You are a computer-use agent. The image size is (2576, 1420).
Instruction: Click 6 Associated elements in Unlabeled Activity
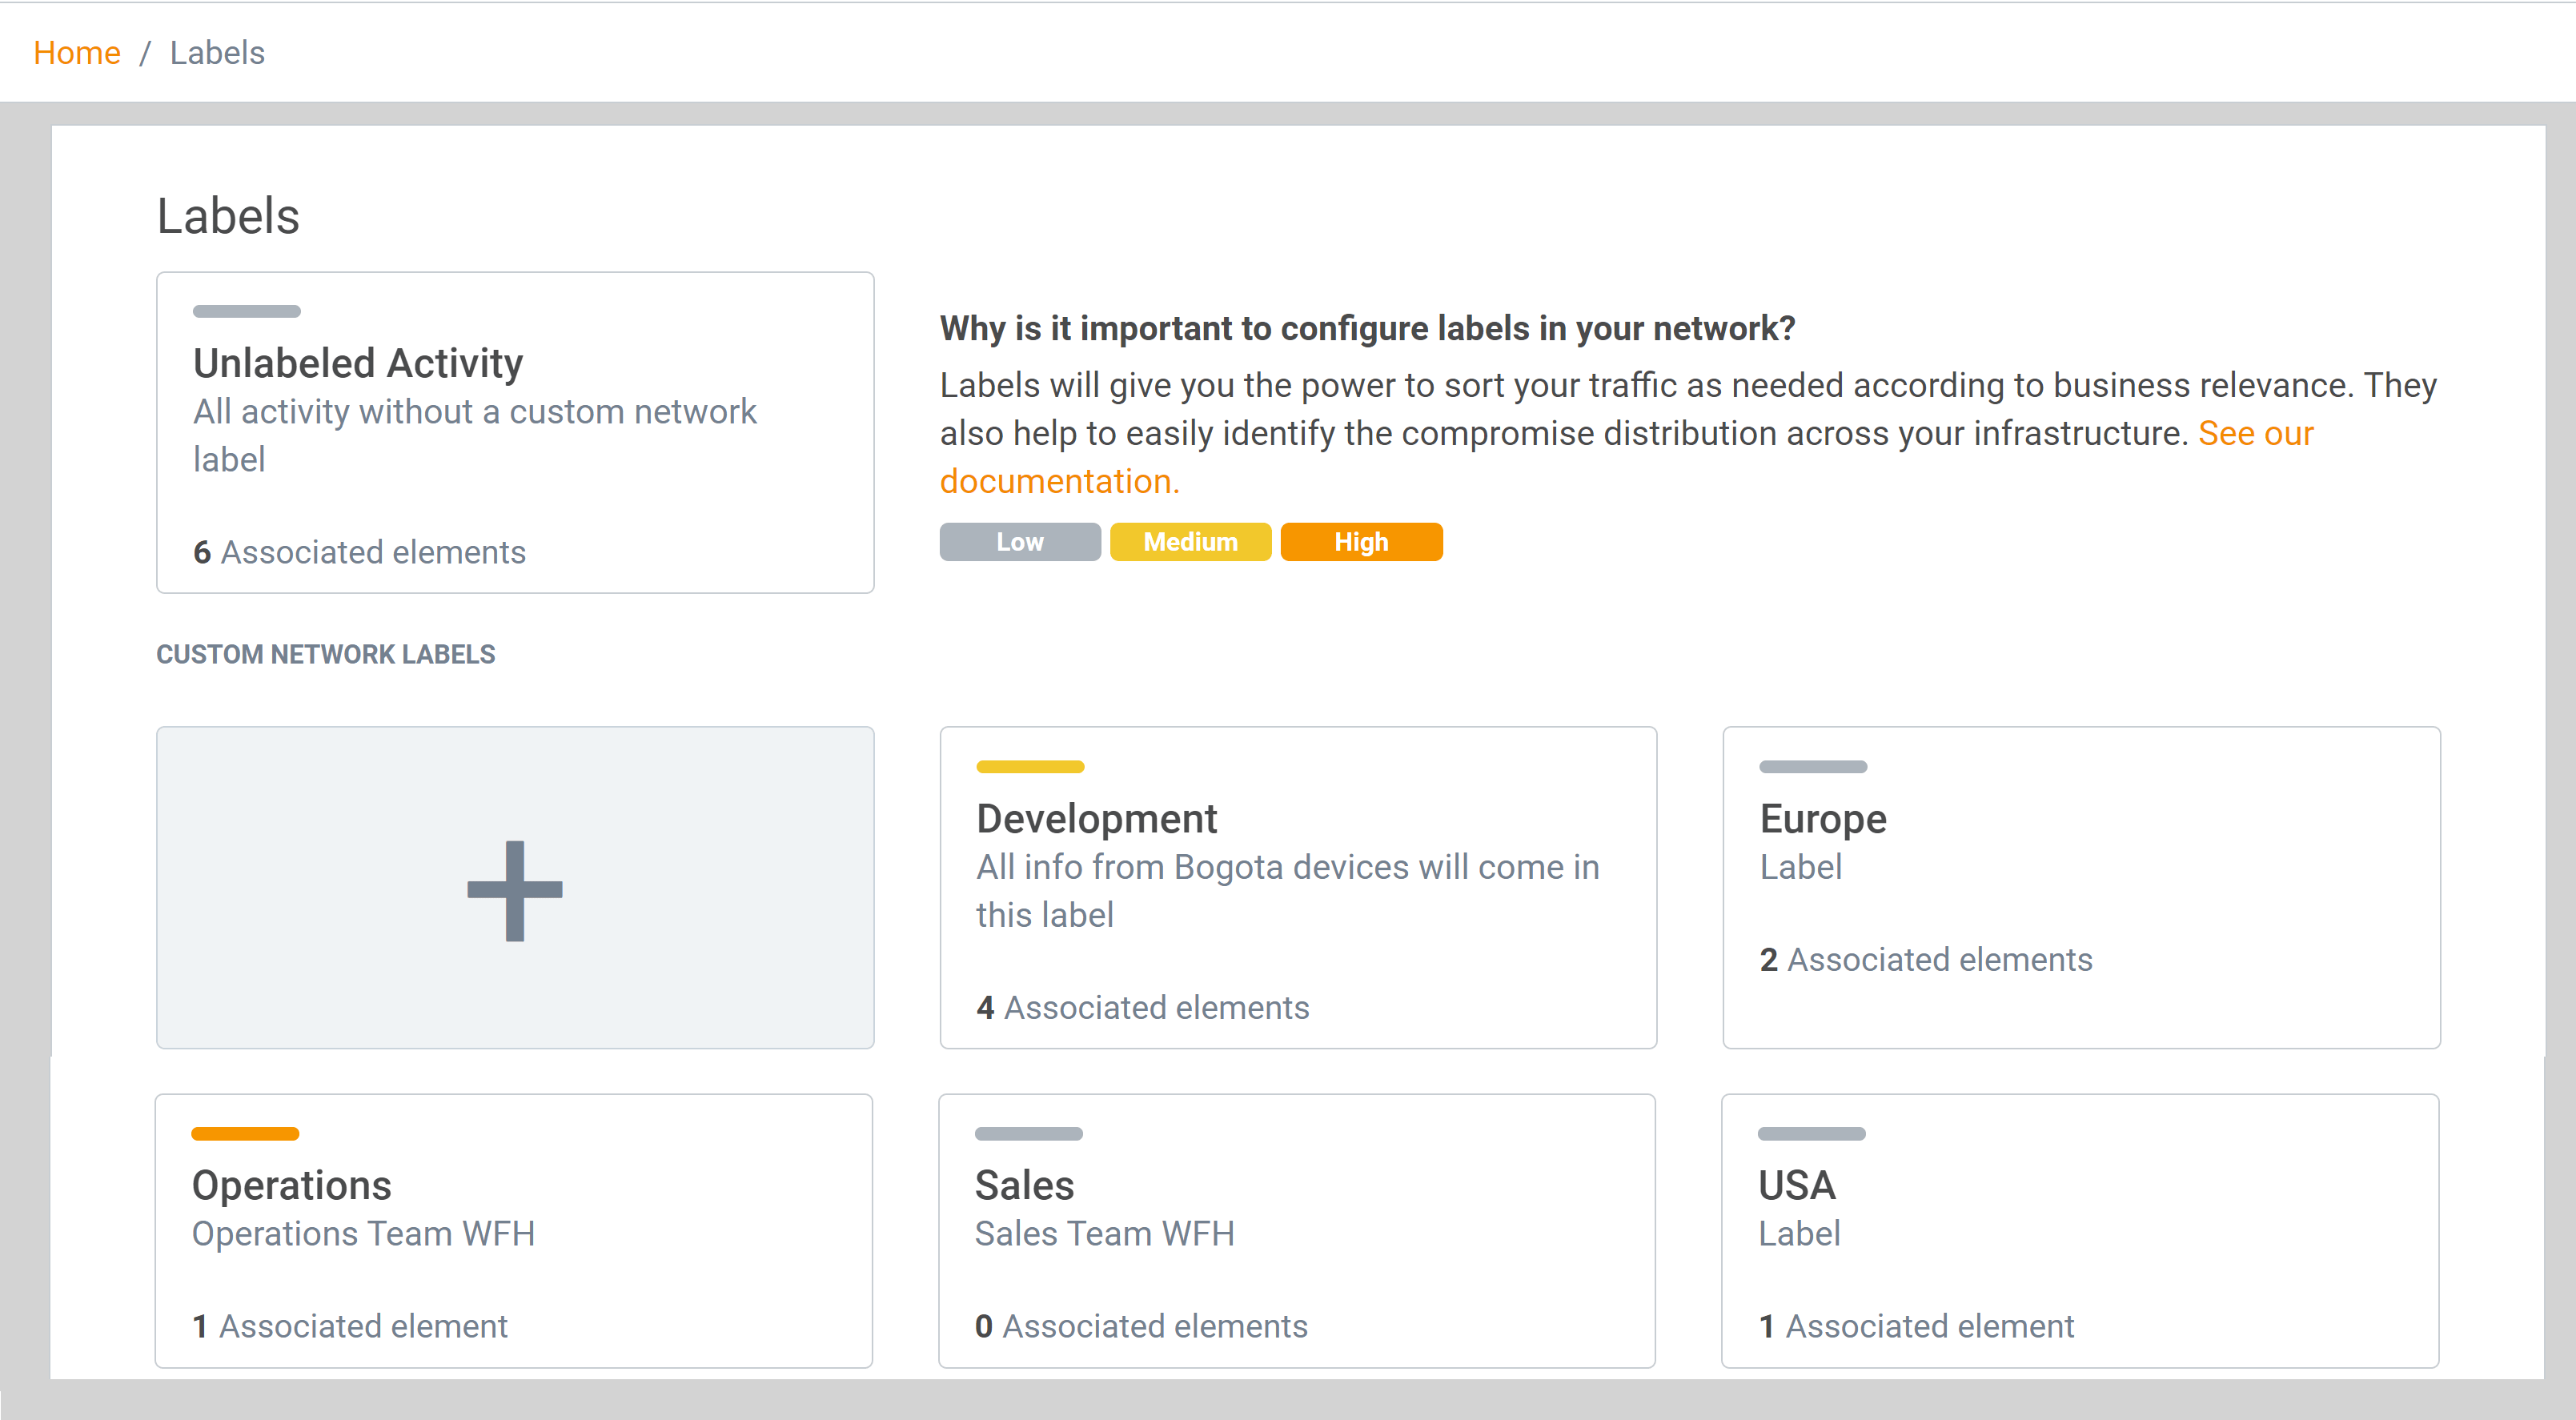pos(359,552)
